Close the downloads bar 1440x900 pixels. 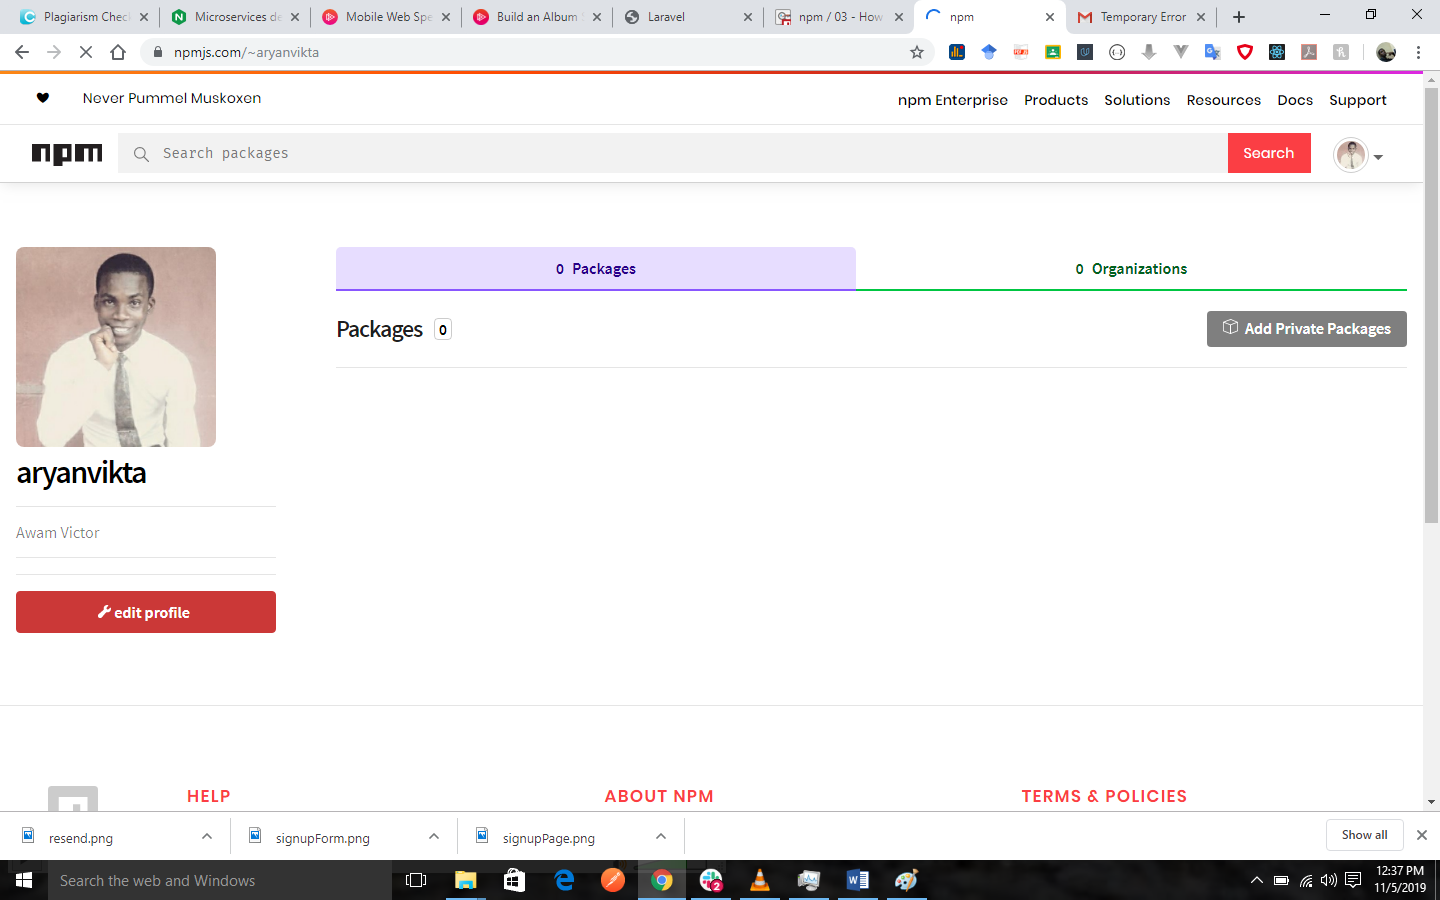pyautogui.click(x=1422, y=835)
